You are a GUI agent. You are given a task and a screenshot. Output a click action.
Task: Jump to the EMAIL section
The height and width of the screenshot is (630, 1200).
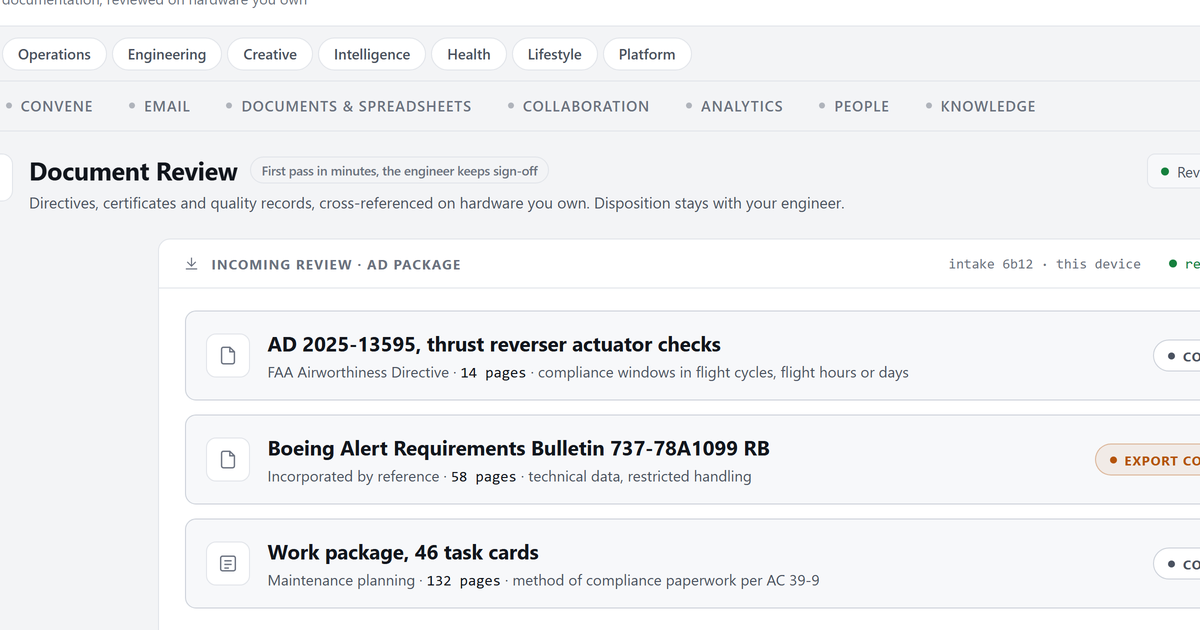(x=159, y=106)
